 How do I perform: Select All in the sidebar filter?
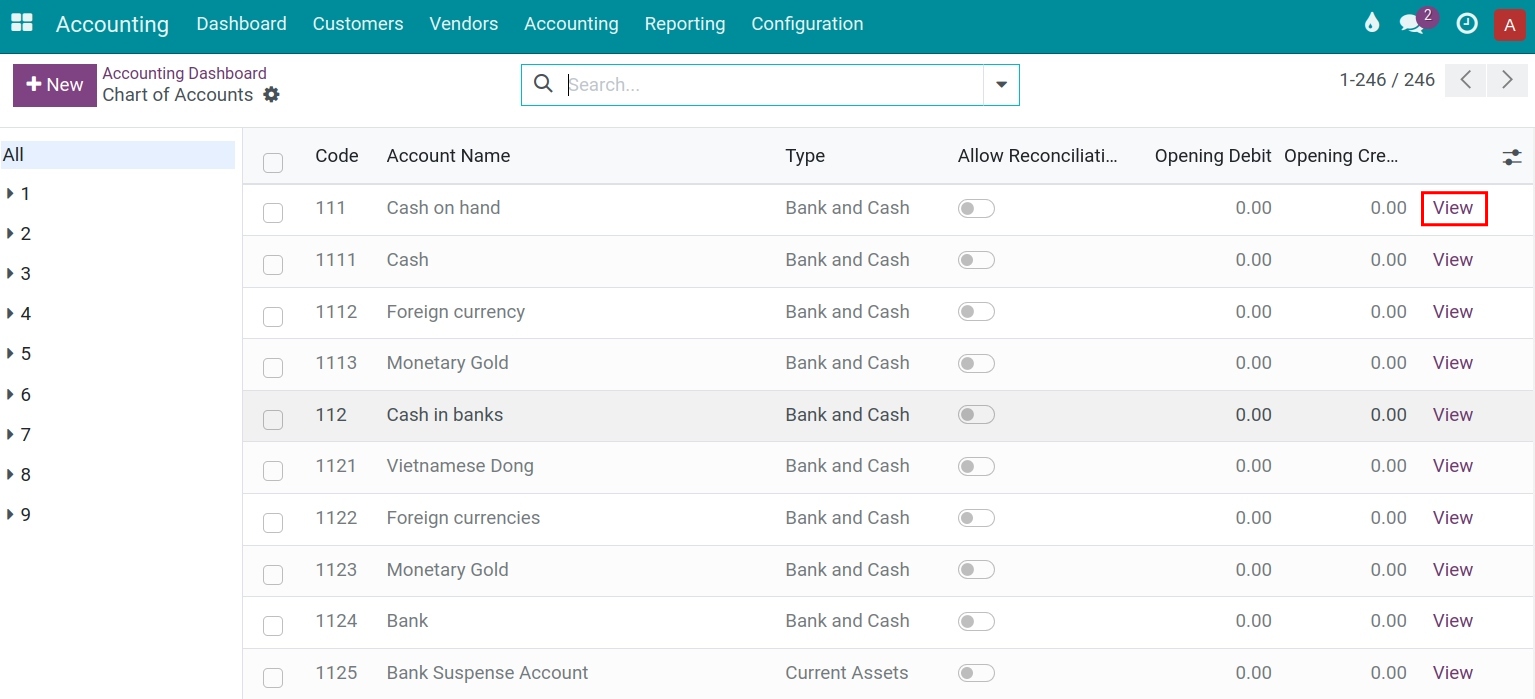pyautogui.click(x=118, y=155)
